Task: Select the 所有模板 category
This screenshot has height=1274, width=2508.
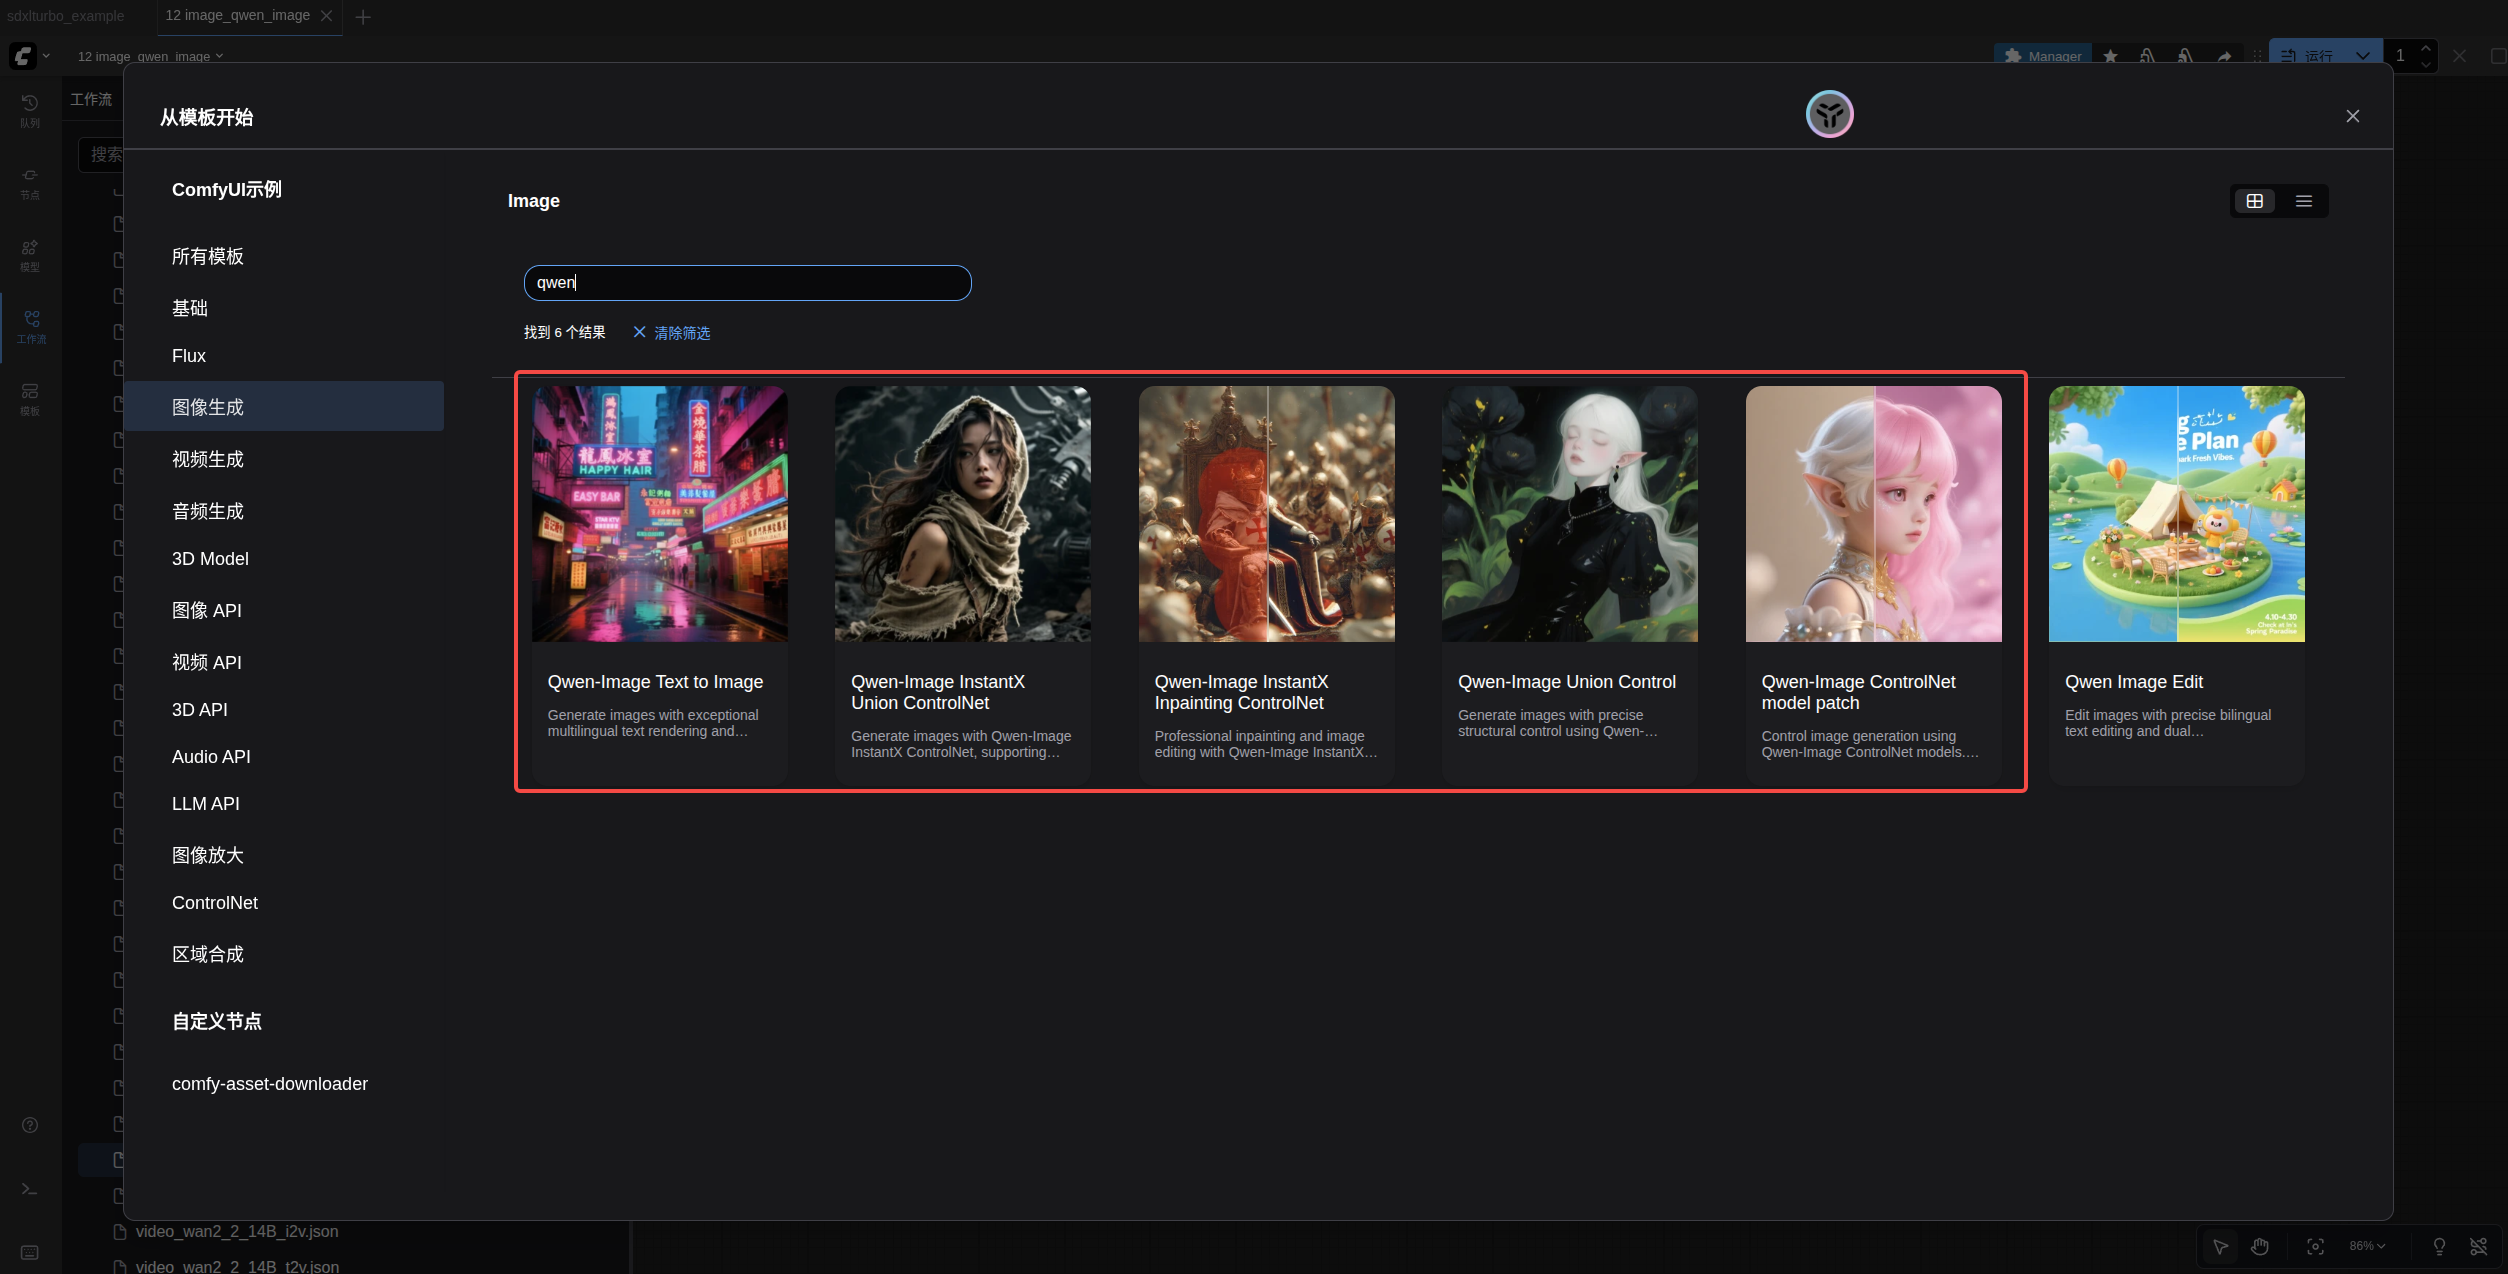Action: click(x=284, y=257)
